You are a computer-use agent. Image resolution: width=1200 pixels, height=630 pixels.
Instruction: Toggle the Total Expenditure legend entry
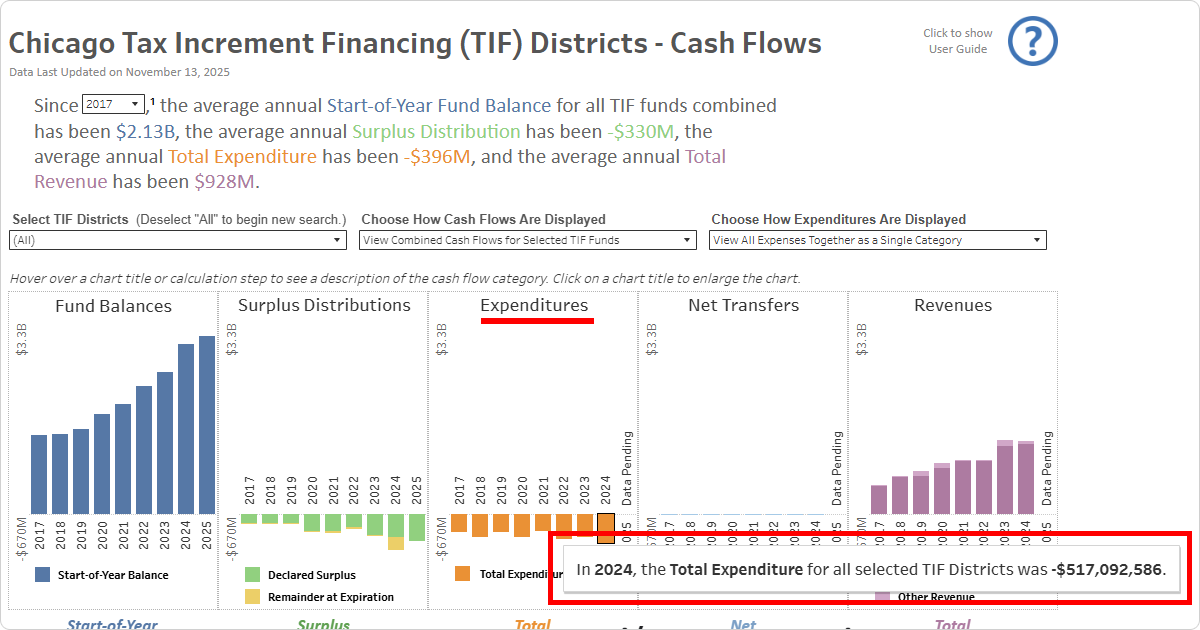461,575
